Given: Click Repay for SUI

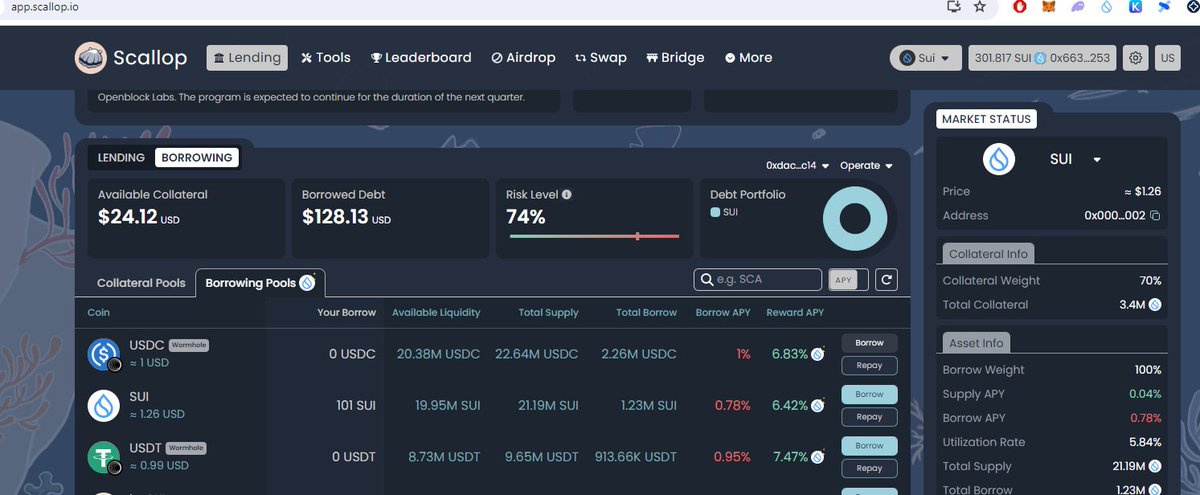Looking at the screenshot, I should click(869, 417).
